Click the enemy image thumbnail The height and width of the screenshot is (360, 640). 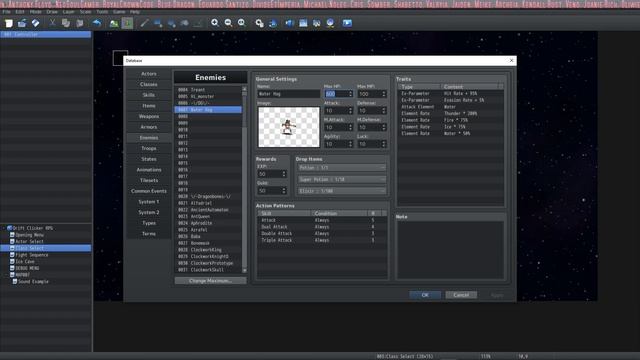pyautogui.click(x=289, y=127)
